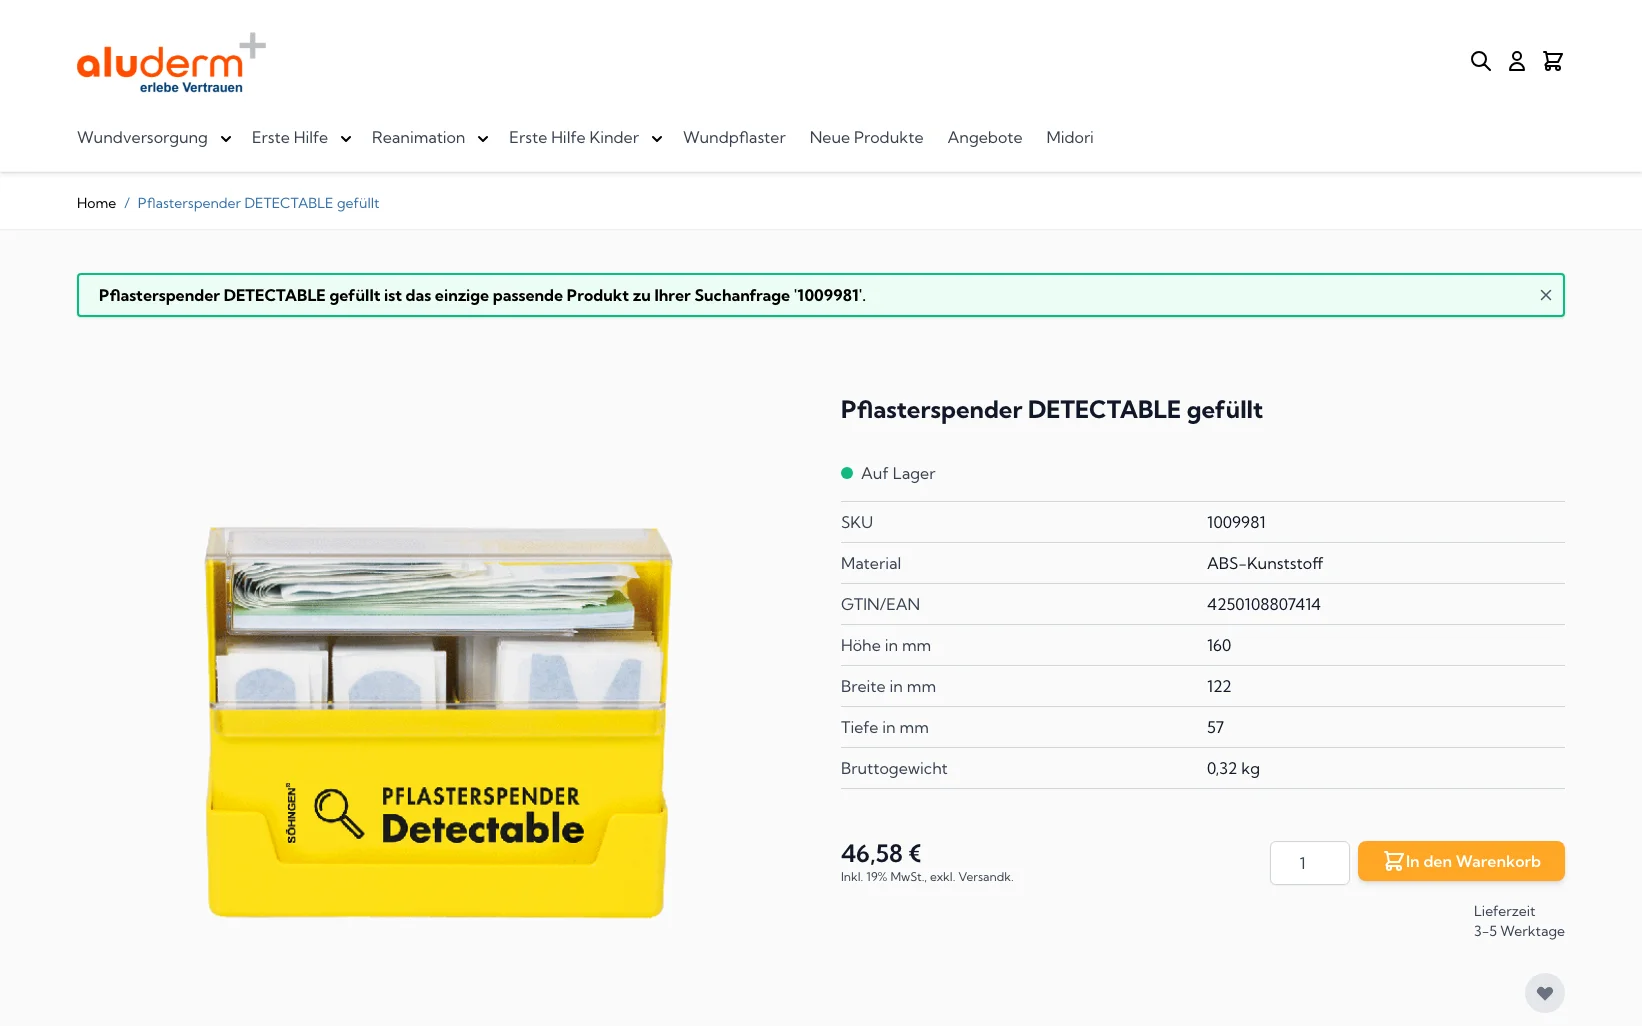Select material value ABS-Kunststoff
Image resolution: width=1642 pixels, height=1026 pixels.
(1265, 563)
